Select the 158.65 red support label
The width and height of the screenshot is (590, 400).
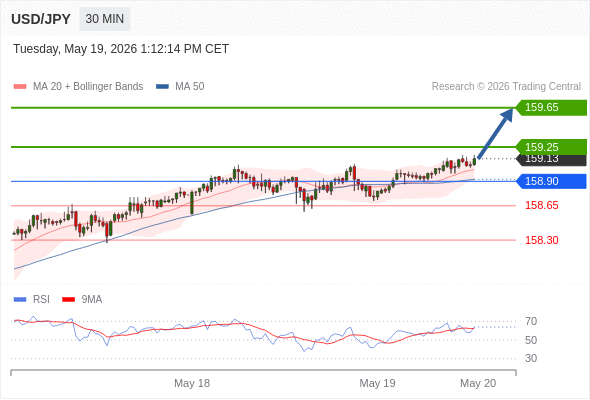point(541,205)
